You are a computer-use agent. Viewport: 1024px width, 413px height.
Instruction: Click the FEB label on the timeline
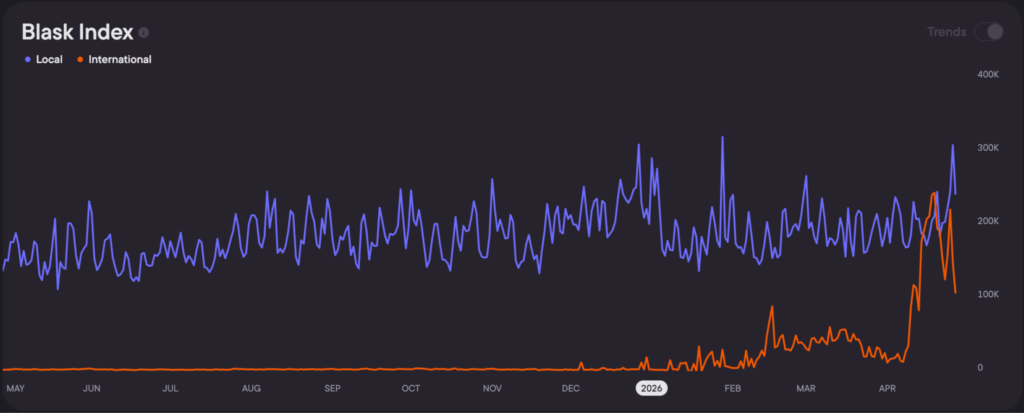click(733, 388)
